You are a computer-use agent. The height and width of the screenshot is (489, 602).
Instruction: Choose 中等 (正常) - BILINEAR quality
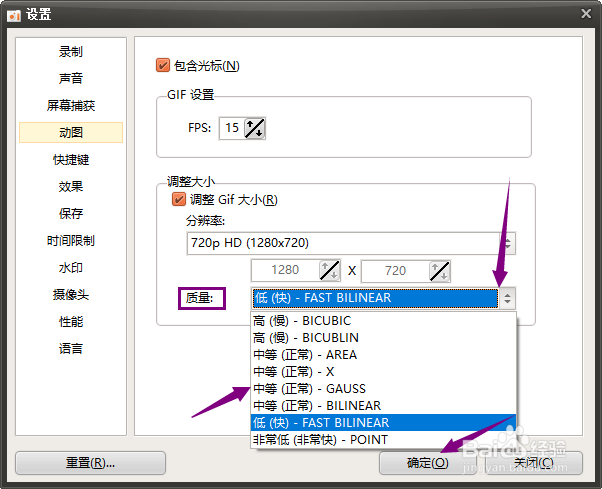tap(383, 406)
